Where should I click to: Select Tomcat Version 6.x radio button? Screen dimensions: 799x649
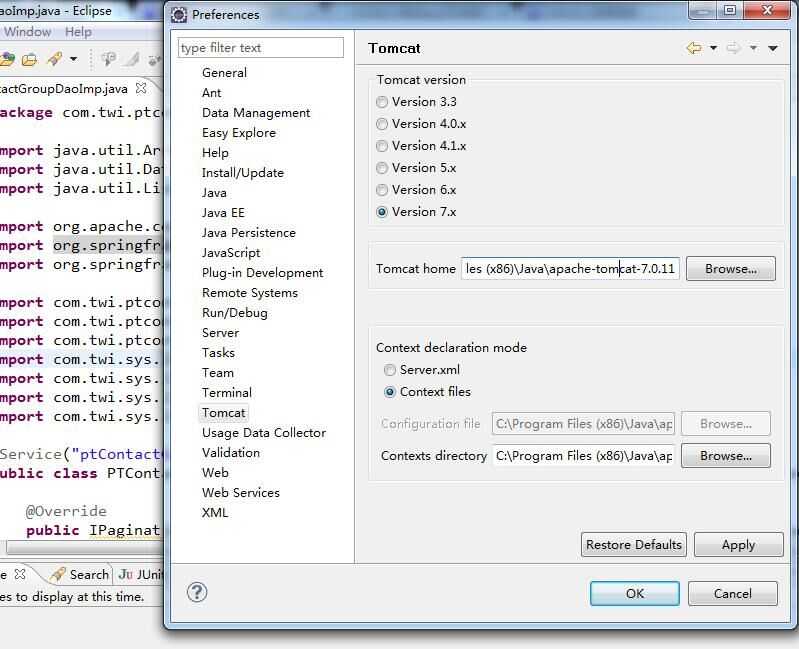[382, 190]
